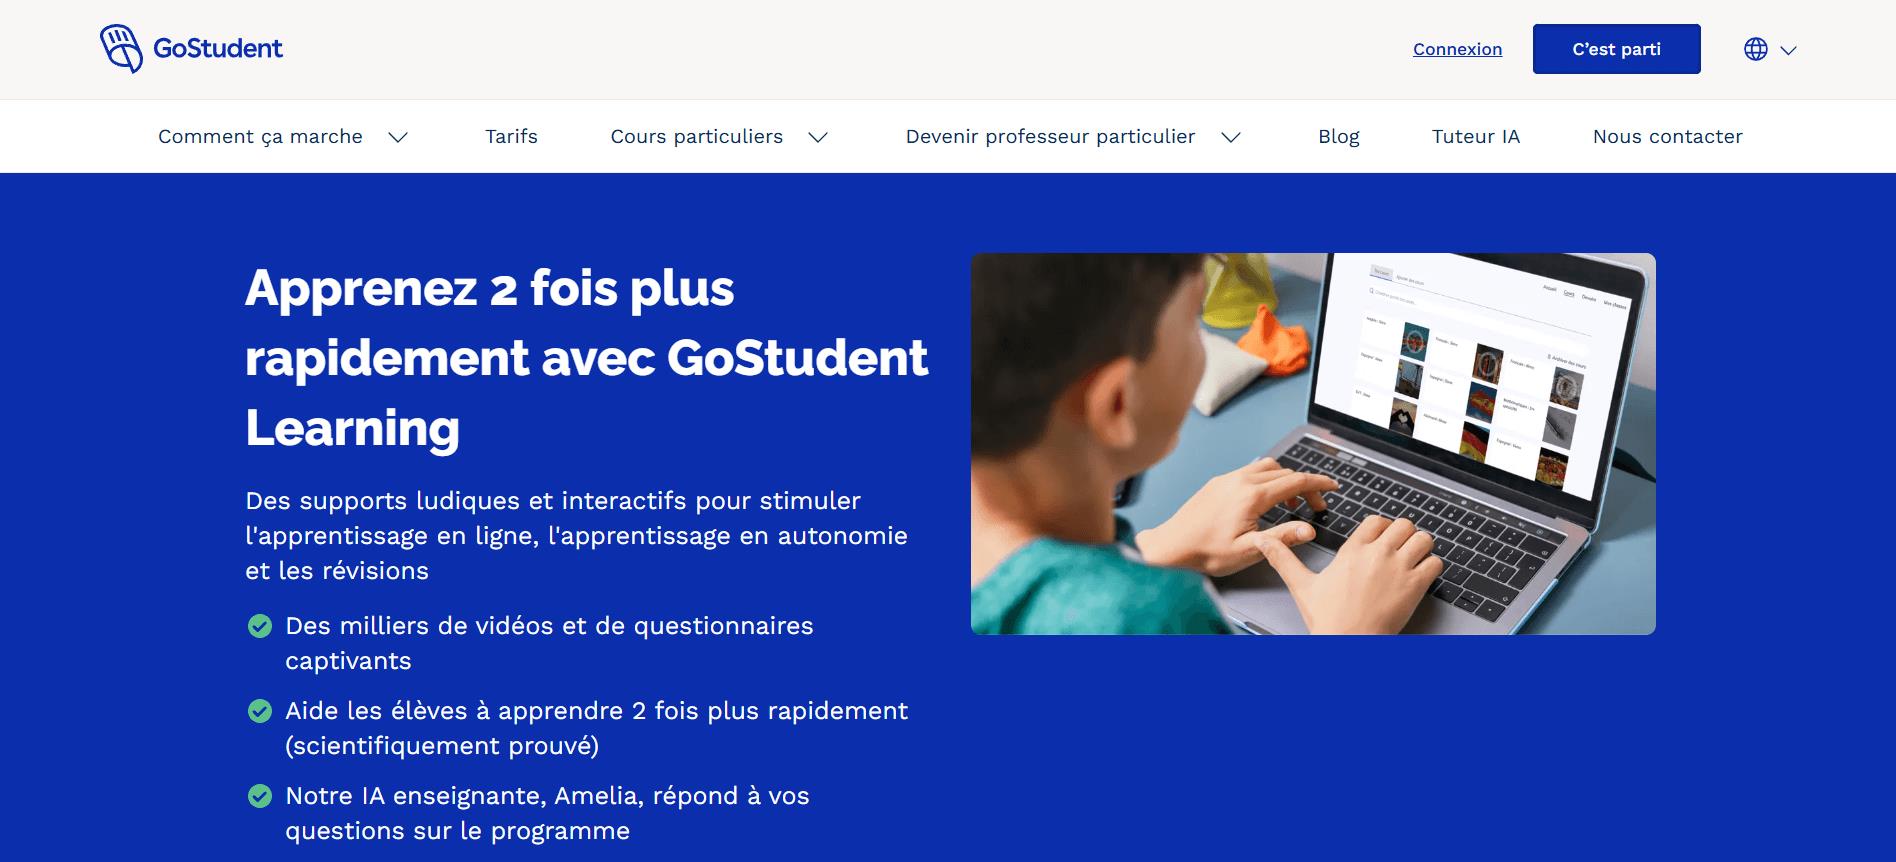
Task: Open 'Comment ça marche' menu label
Action: pyautogui.click(x=260, y=136)
